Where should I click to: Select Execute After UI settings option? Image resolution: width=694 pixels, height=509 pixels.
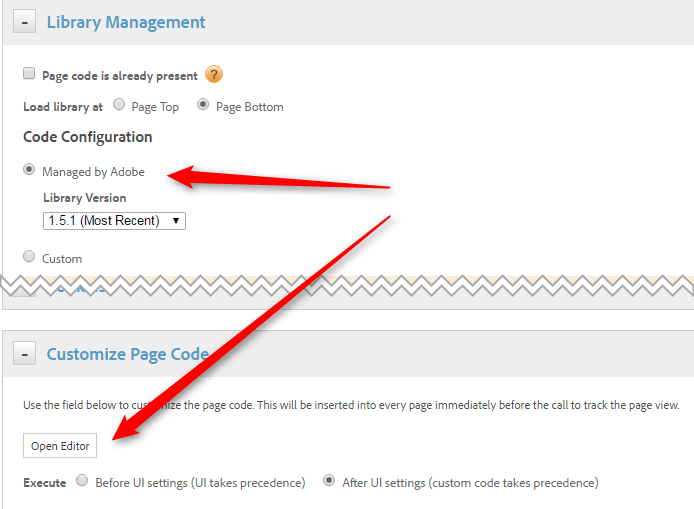329,481
